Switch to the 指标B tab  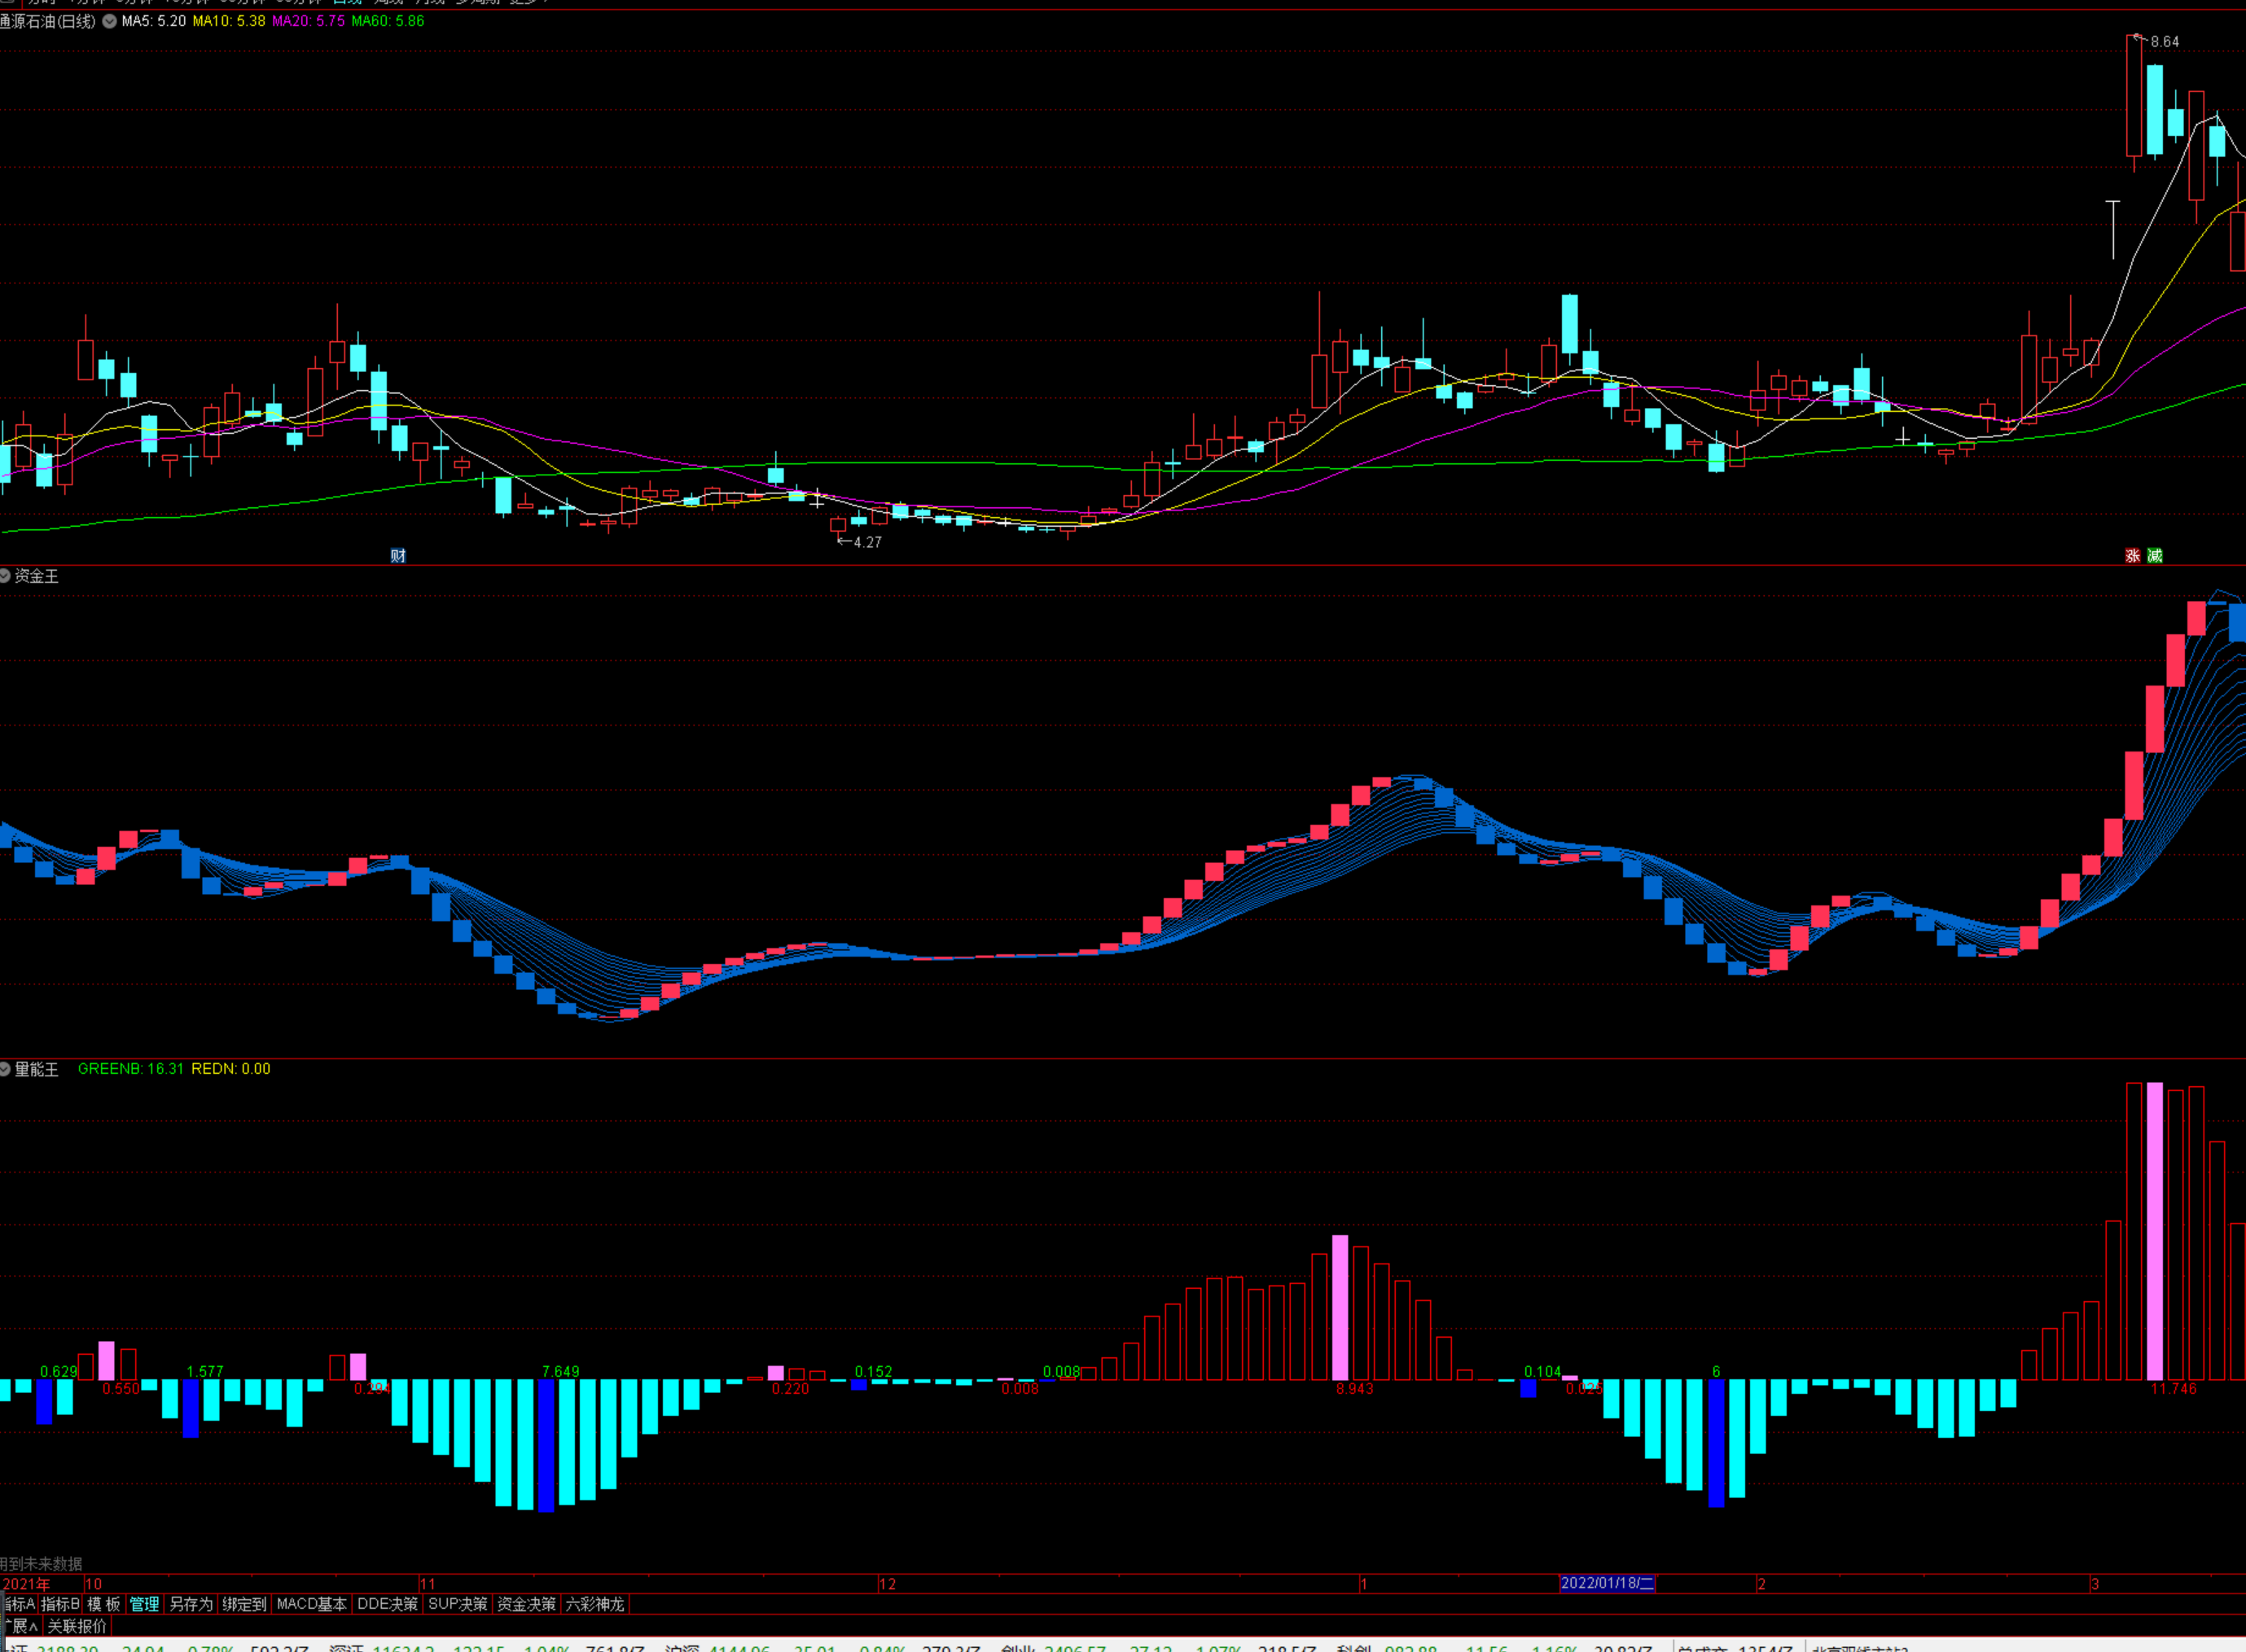[60, 1604]
